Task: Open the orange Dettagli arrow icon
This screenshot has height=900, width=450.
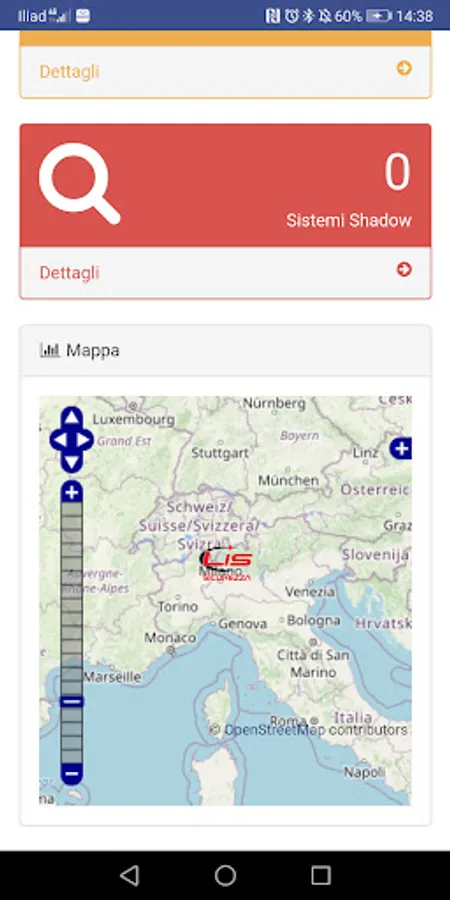Action: click(x=404, y=68)
